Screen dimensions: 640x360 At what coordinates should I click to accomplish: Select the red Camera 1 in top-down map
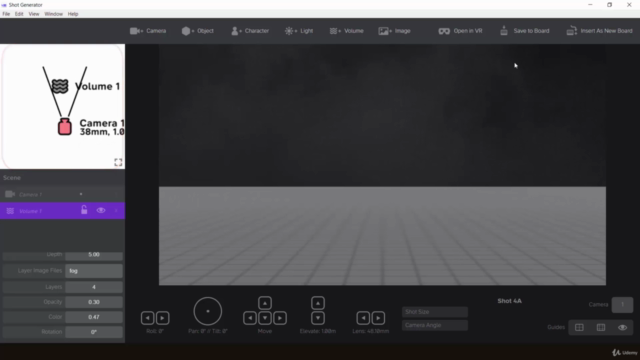click(64, 127)
